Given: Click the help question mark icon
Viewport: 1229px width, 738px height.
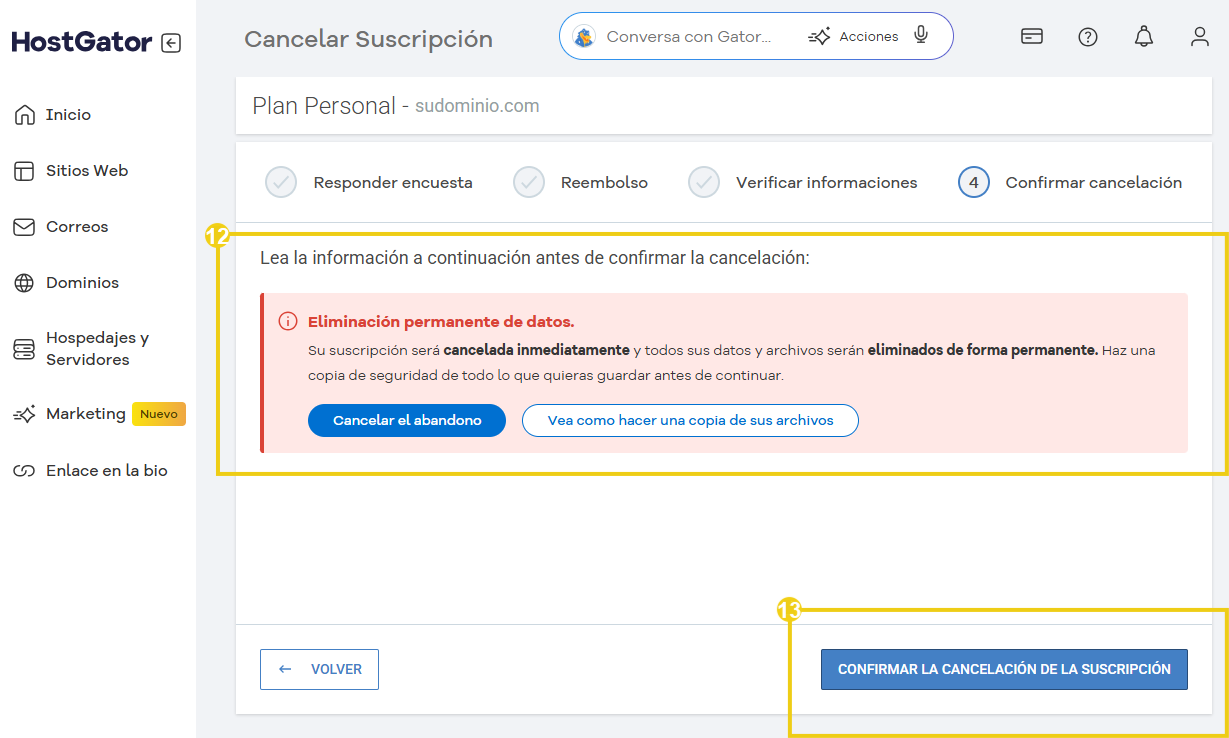Looking at the screenshot, I should point(1087,36).
